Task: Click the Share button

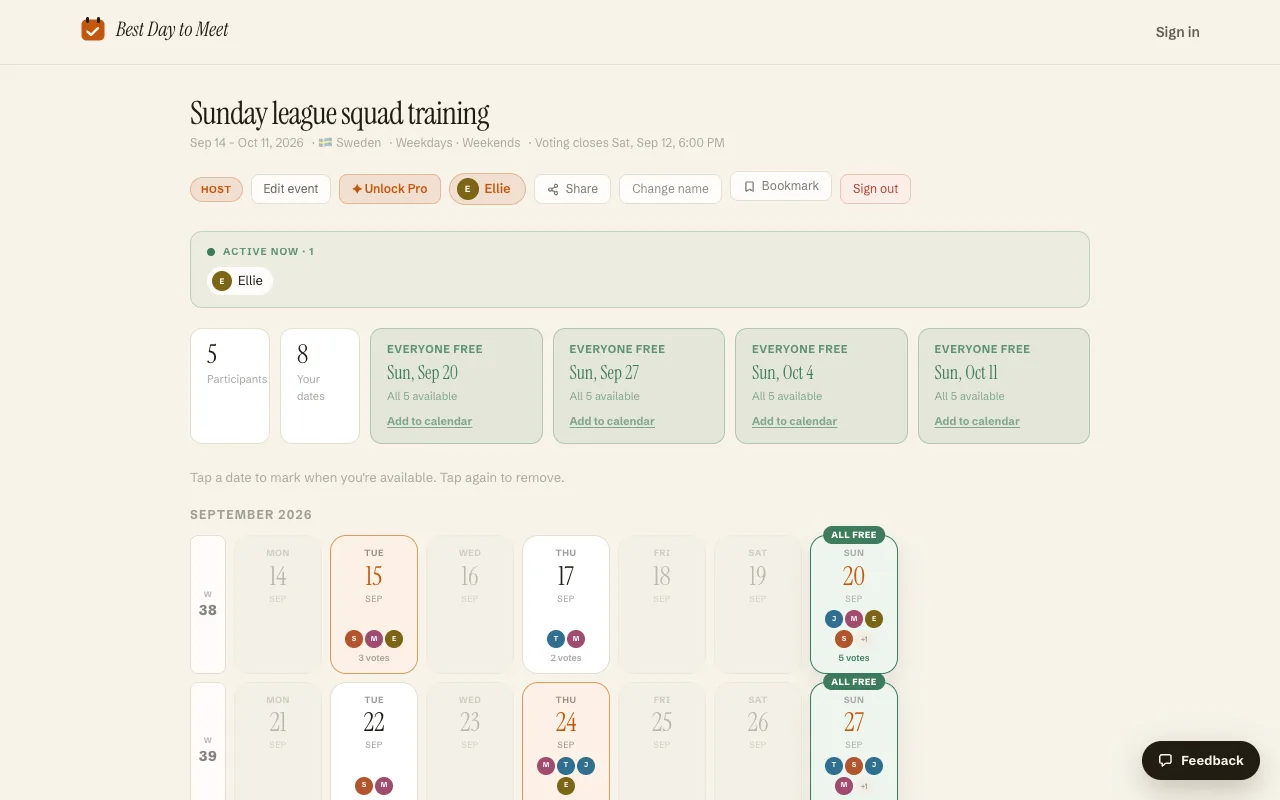Action: pos(572,189)
